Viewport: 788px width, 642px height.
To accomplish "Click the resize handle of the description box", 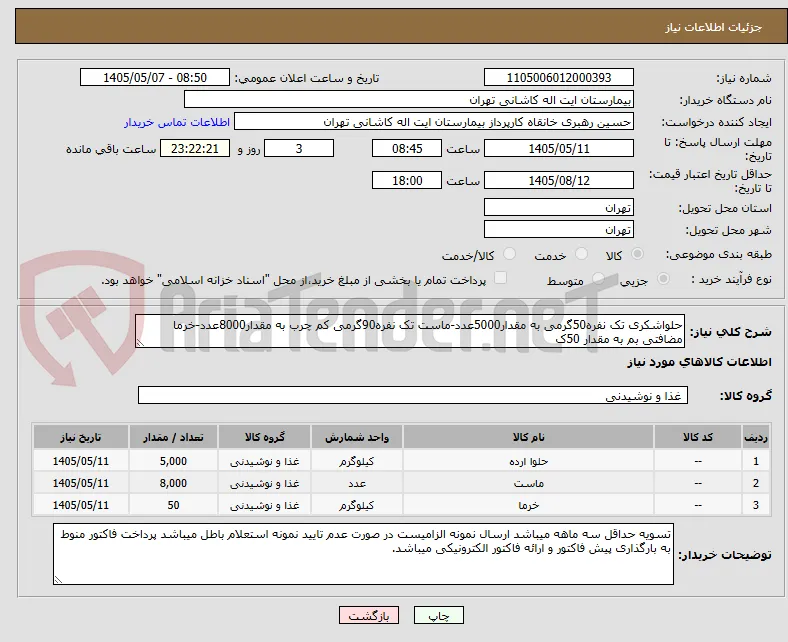I will point(140,343).
